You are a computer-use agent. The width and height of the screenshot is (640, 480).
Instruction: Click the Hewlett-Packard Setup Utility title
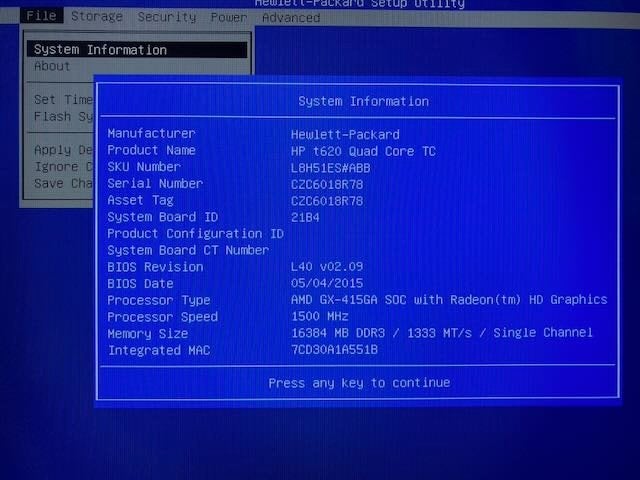(x=360, y=4)
